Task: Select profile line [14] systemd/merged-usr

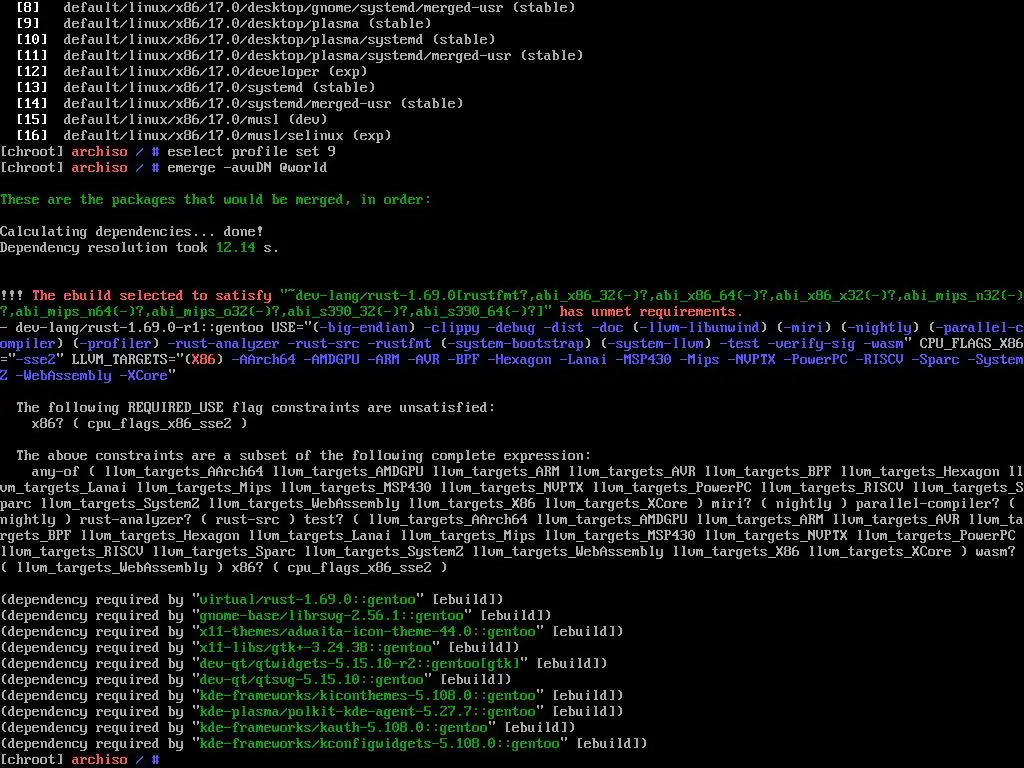Action: [240, 104]
